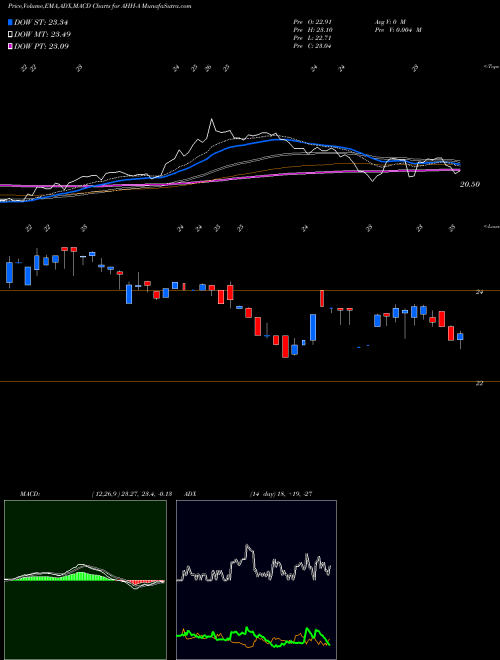Select the 'DOW ST: 23.34' legend label
The image size is (500, 660).
41,22
